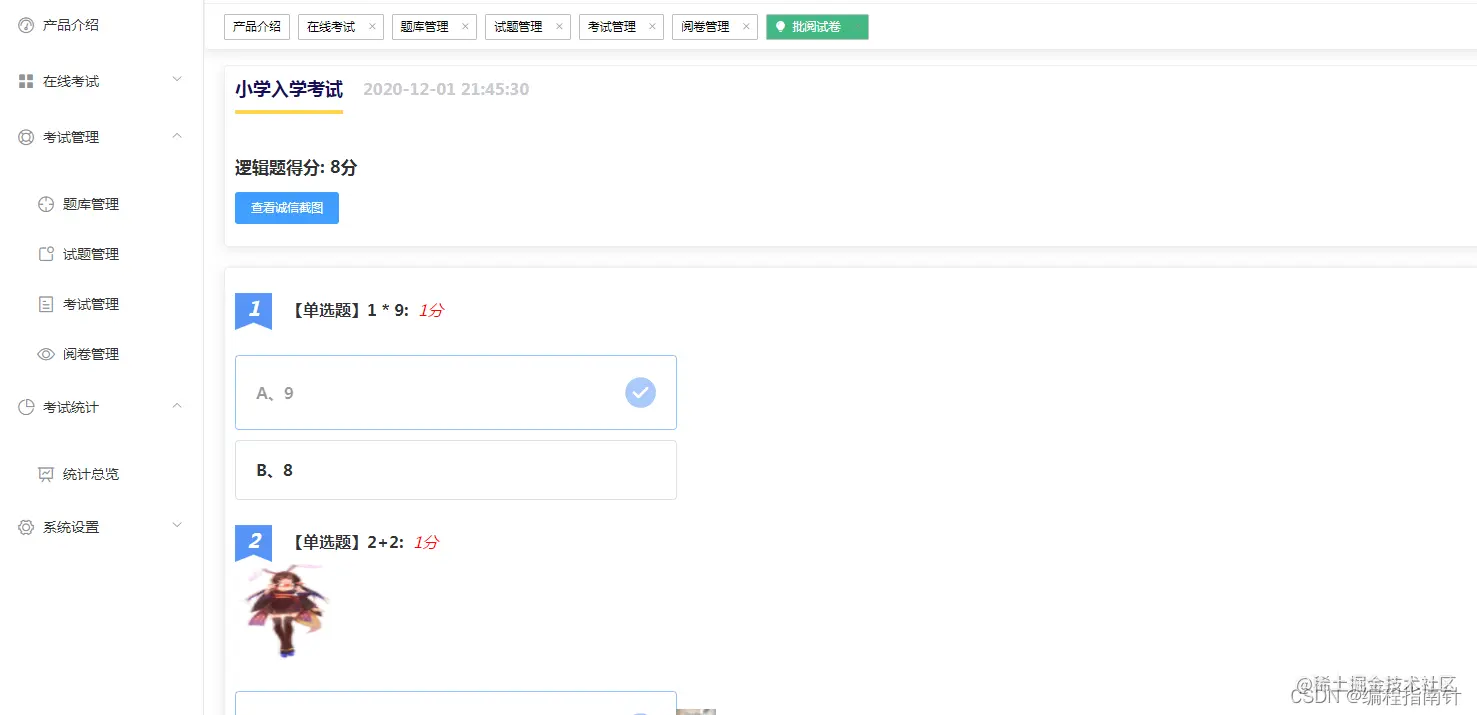Select the active 批阅试卷 tab
1477x715 pixels.
[x=817, y=27]
